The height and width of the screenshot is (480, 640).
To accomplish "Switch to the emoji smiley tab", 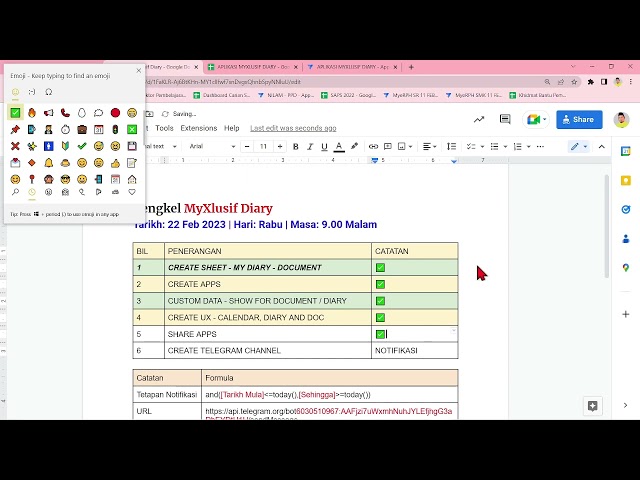I will [x=15, y=92].
